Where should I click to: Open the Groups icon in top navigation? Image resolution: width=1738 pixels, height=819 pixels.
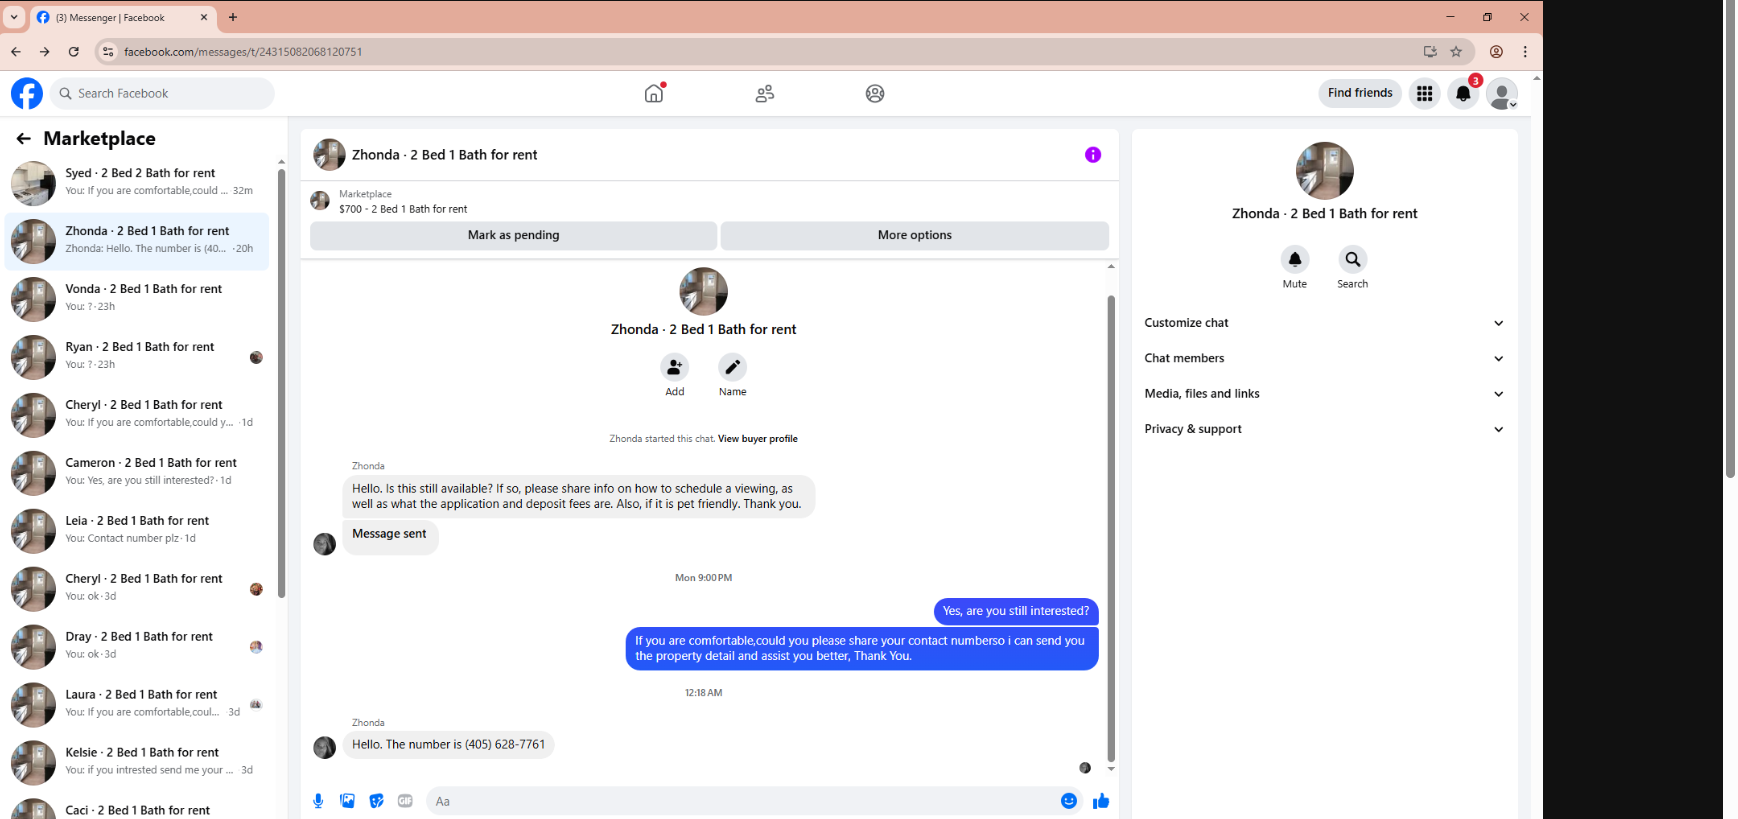pos(875,93)
